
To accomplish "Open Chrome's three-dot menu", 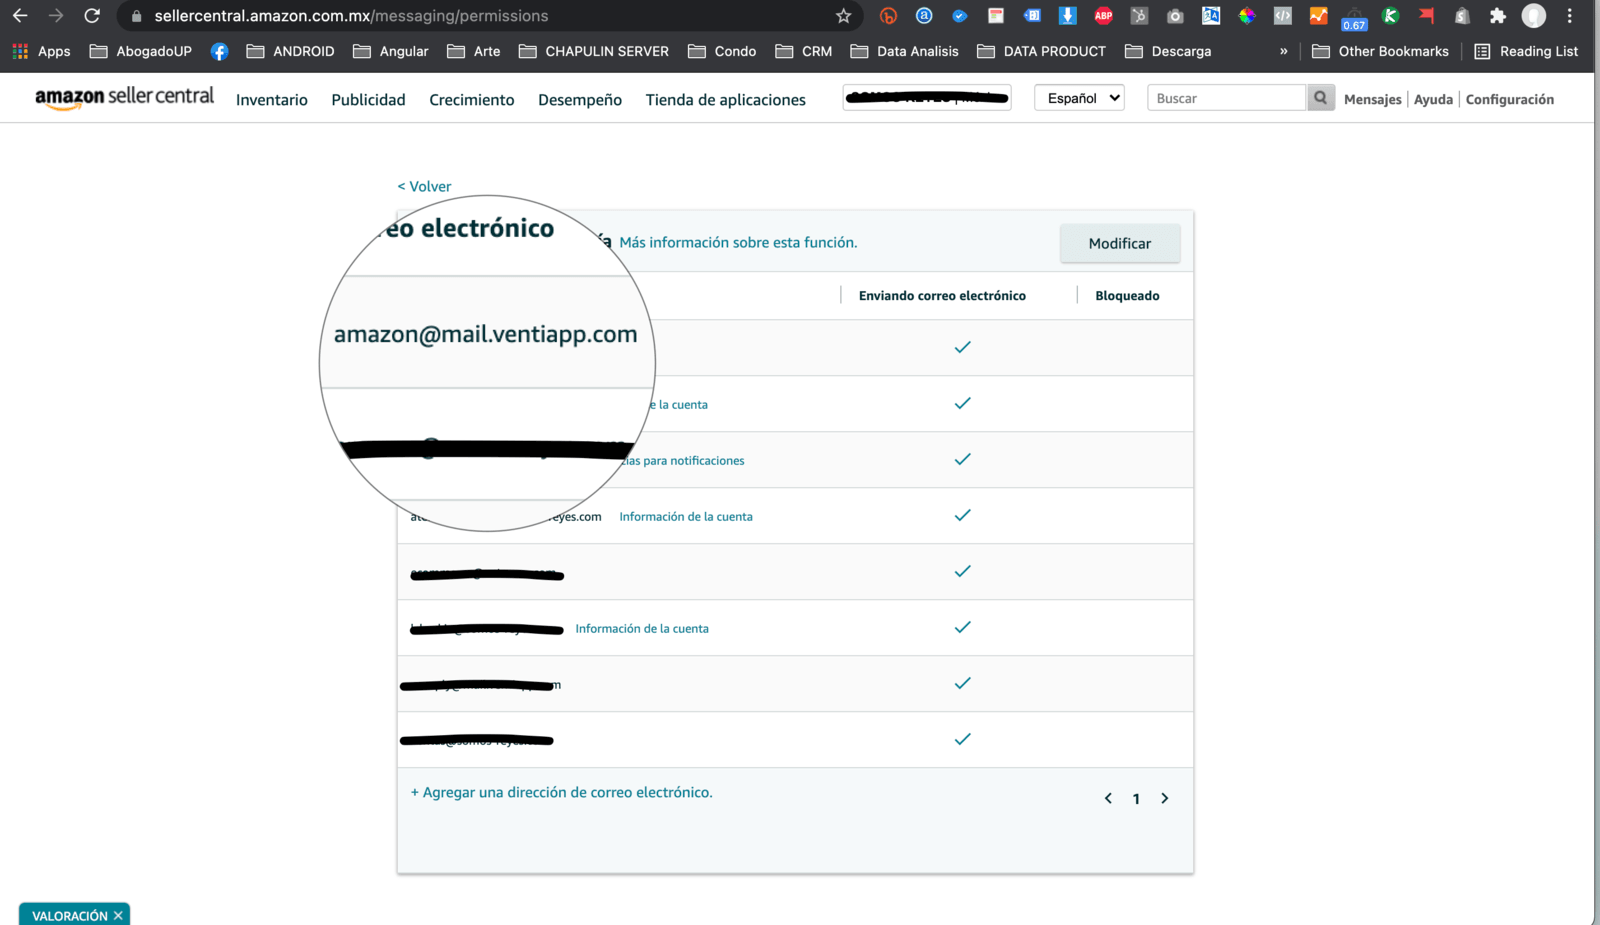I will (1570, 16).
